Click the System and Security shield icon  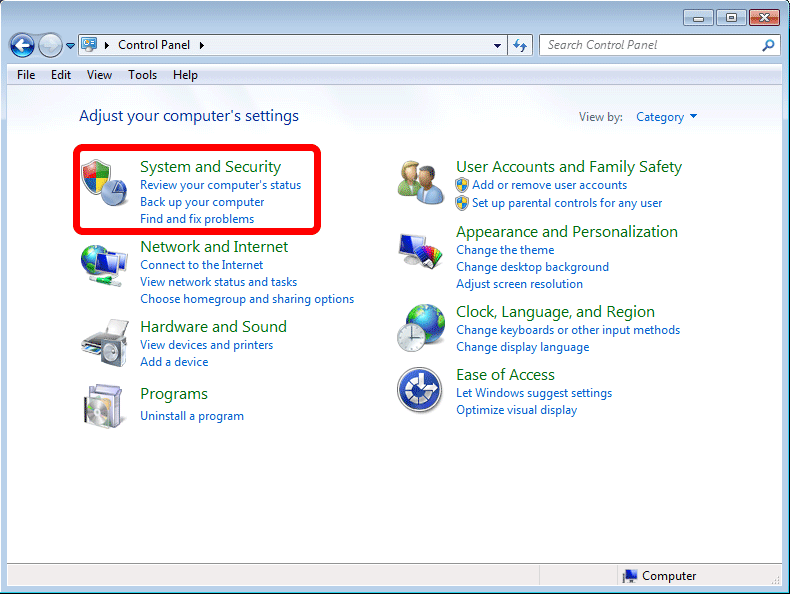coord(104,182)
